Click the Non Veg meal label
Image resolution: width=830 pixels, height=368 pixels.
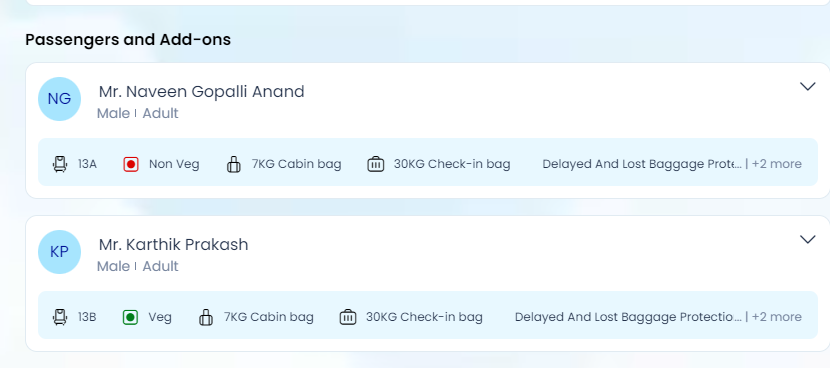point(174,164)
